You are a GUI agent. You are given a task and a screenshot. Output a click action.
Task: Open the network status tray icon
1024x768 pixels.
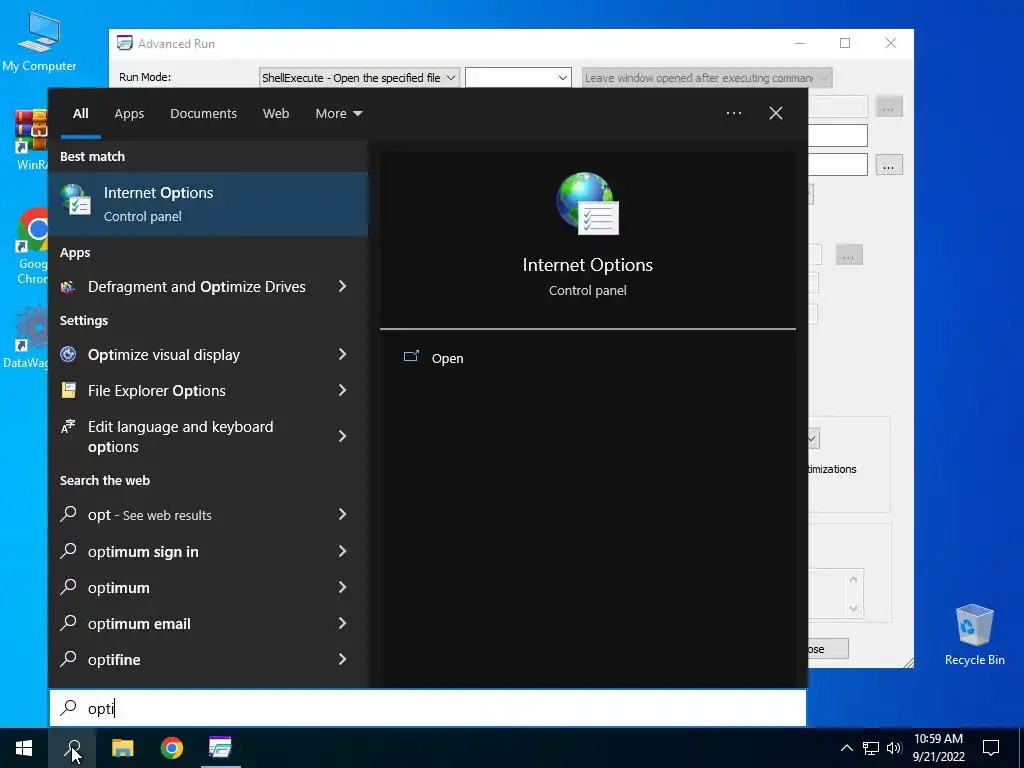tap(871, 748)
